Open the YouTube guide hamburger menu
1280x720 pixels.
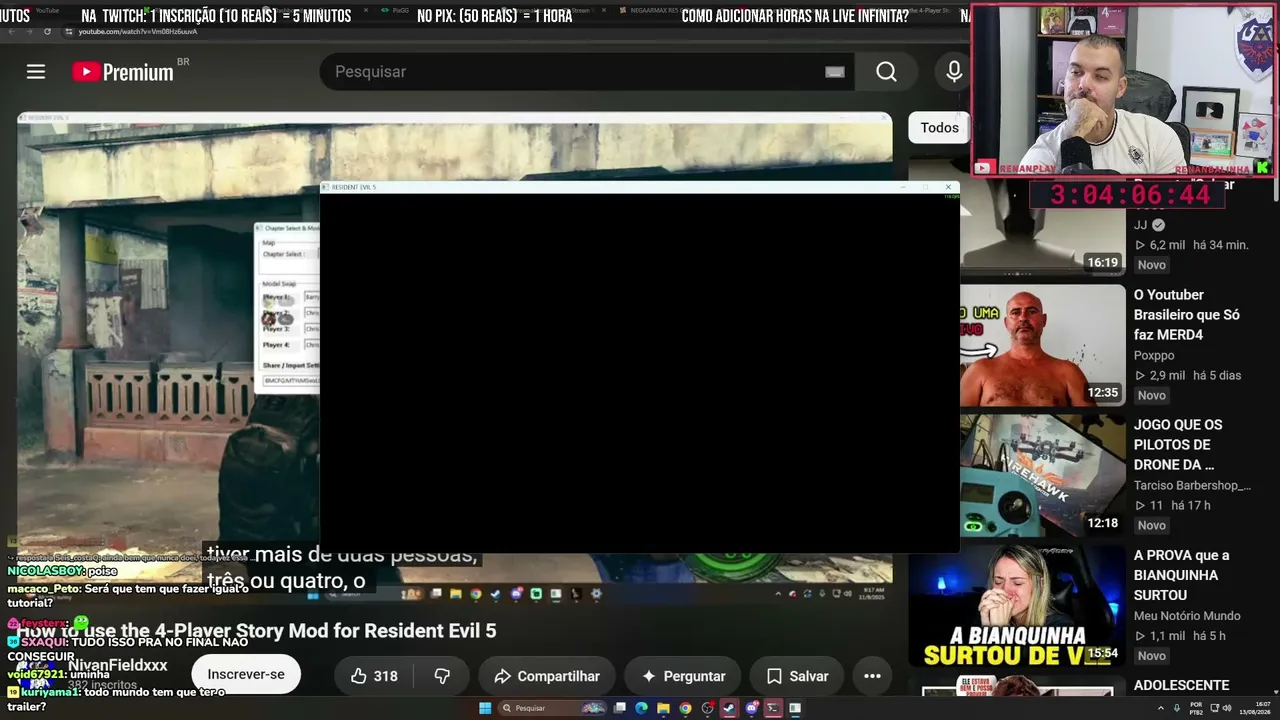point(36,72)
